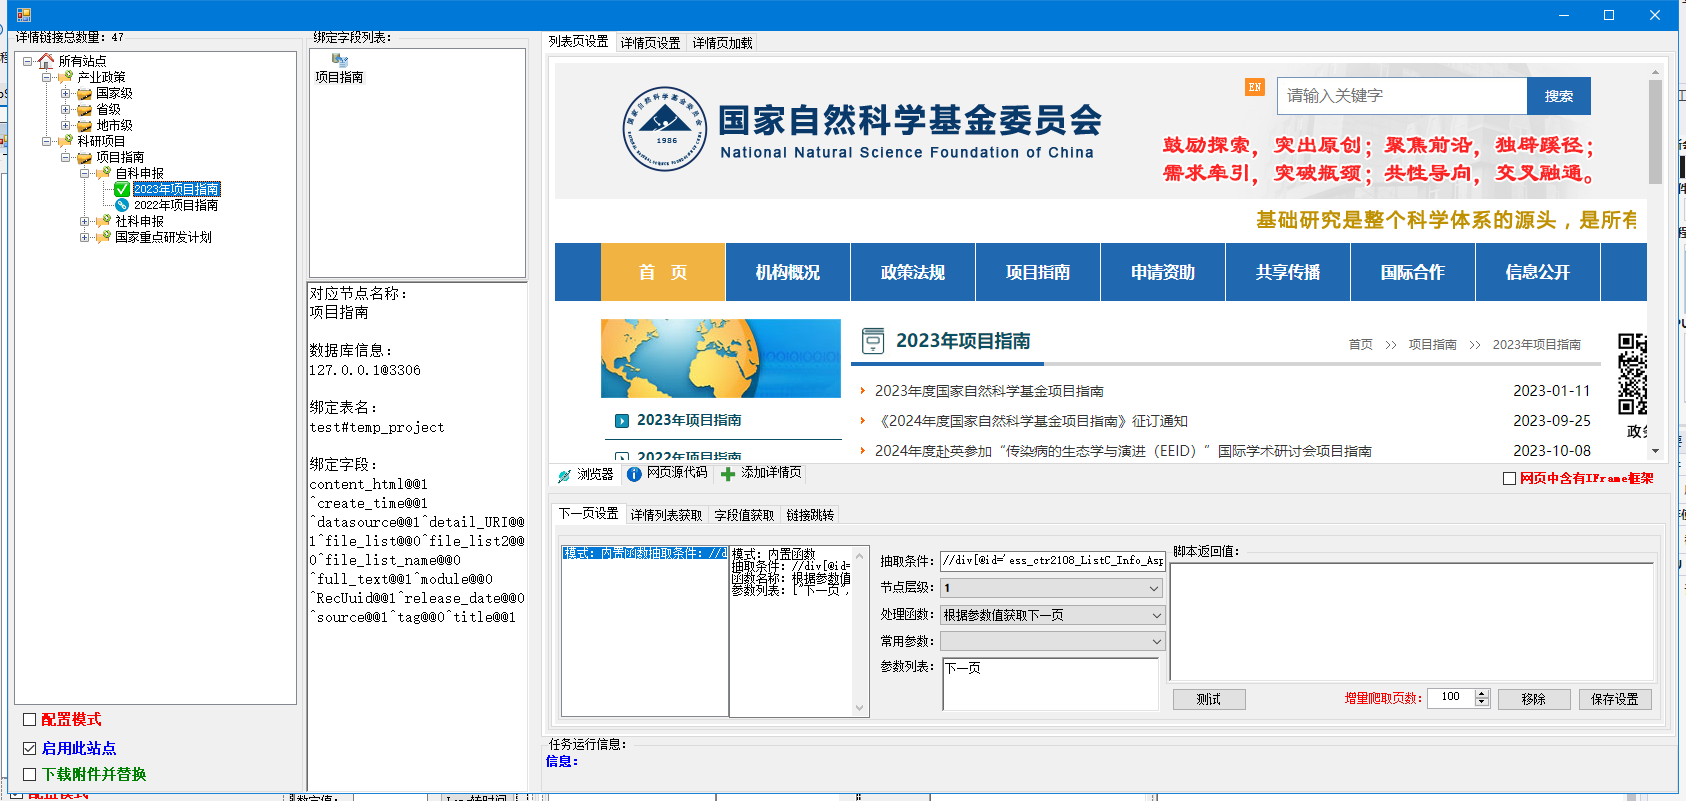Click the bound field list icon above 项目指南

(x=340, y=60)
